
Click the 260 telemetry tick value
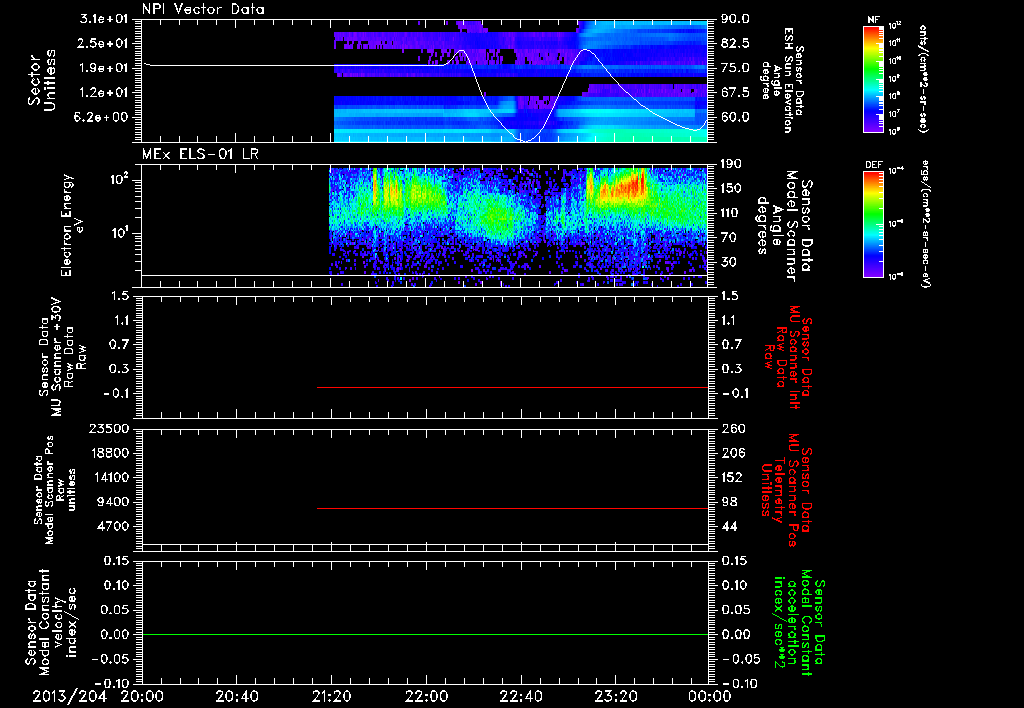point(731,429)
